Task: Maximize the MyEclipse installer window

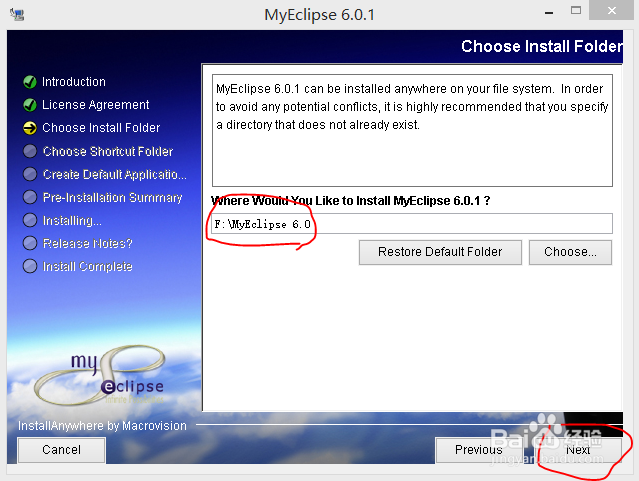Action: point(576,11)
